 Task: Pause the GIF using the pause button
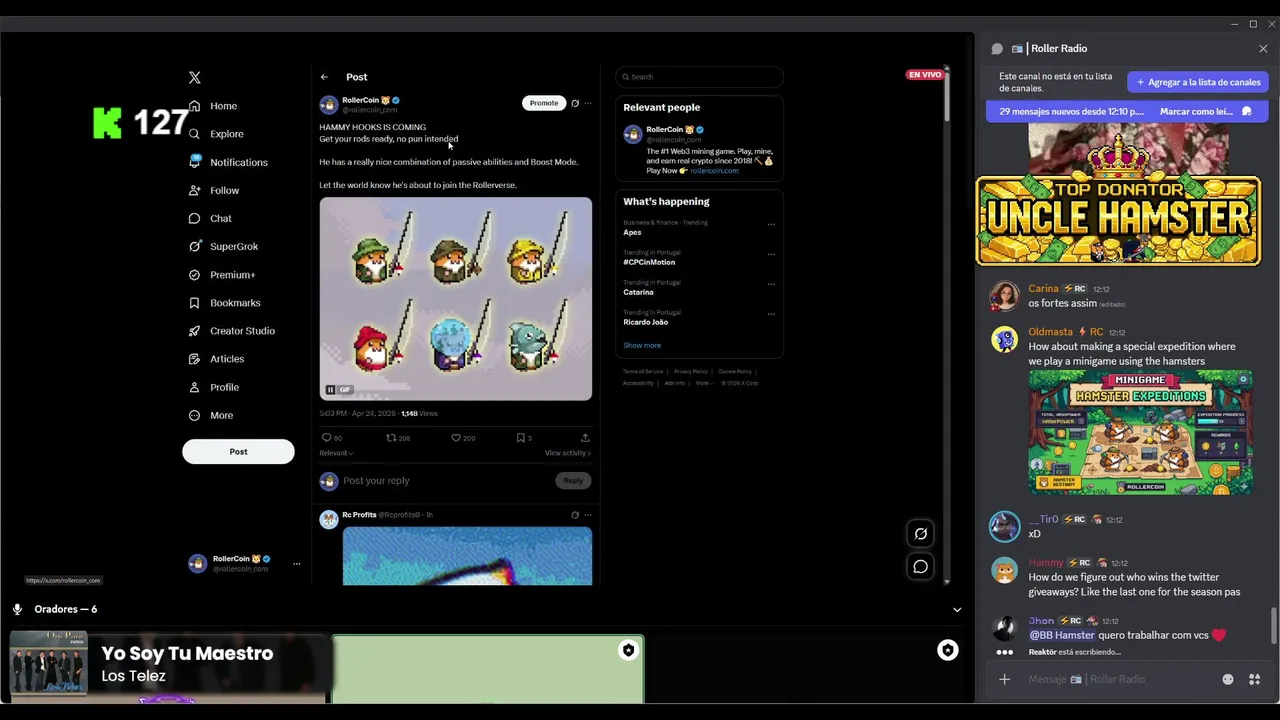click(330, 390)
